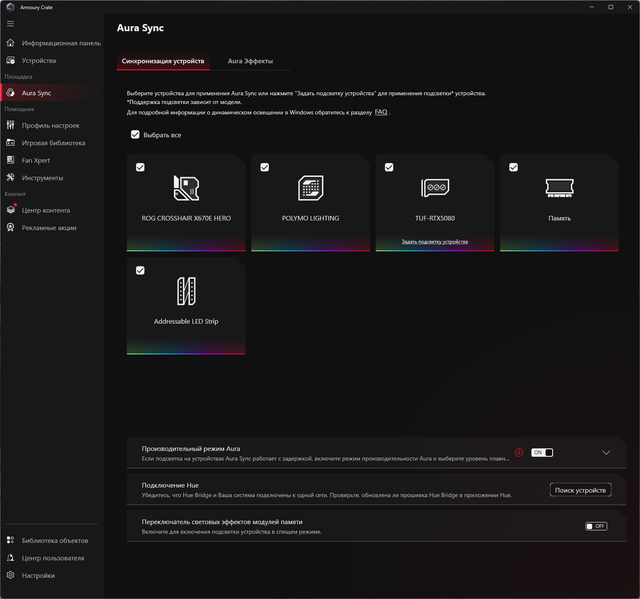Uncheck the Память device checkbox
640x599 pixels.
pos(513,167)
